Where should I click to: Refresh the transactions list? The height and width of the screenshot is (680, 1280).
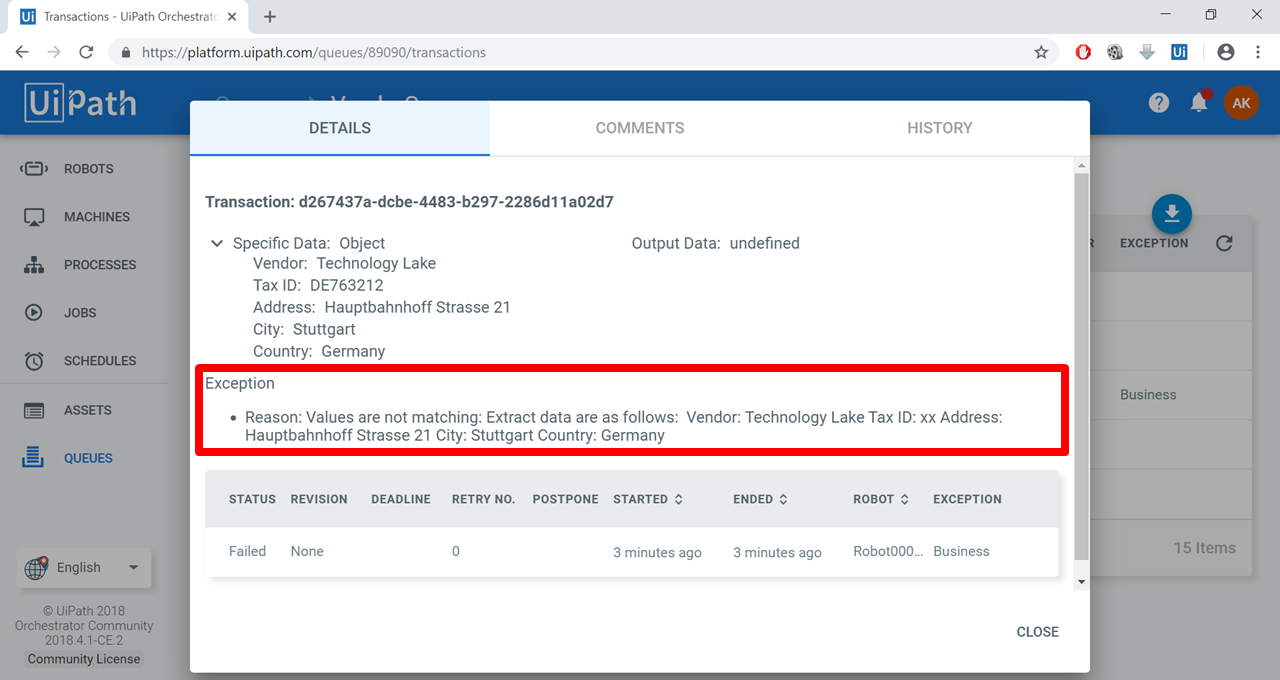pyautogui.click(x=1224, y=243)
